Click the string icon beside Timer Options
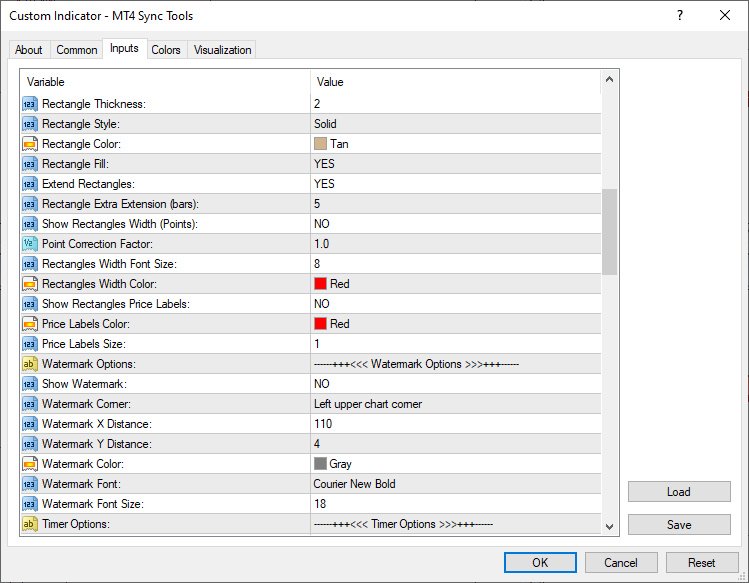The height and width of the screenshot is (583, 749). pos(29,524)
